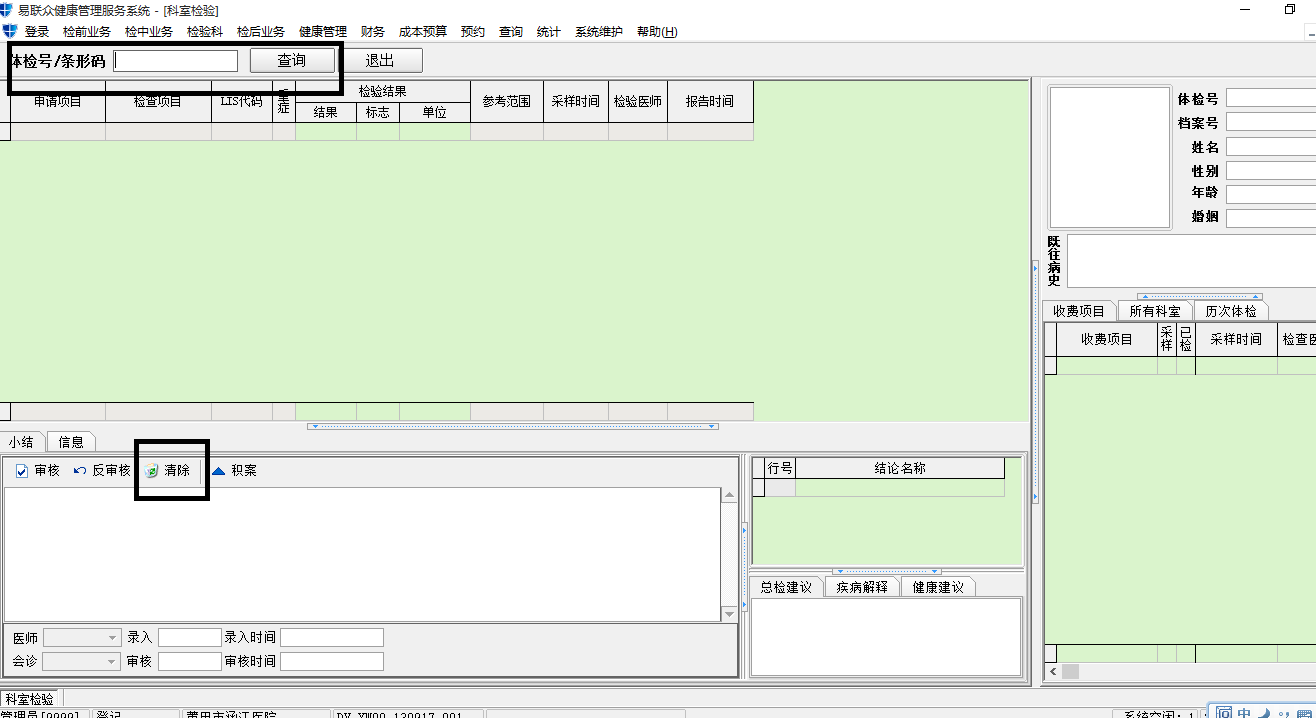Open the 健康管理 menu
Image resolution: width=1316 pixels, height=718 pixels.
pyautogui.click(x=323, y=32)
